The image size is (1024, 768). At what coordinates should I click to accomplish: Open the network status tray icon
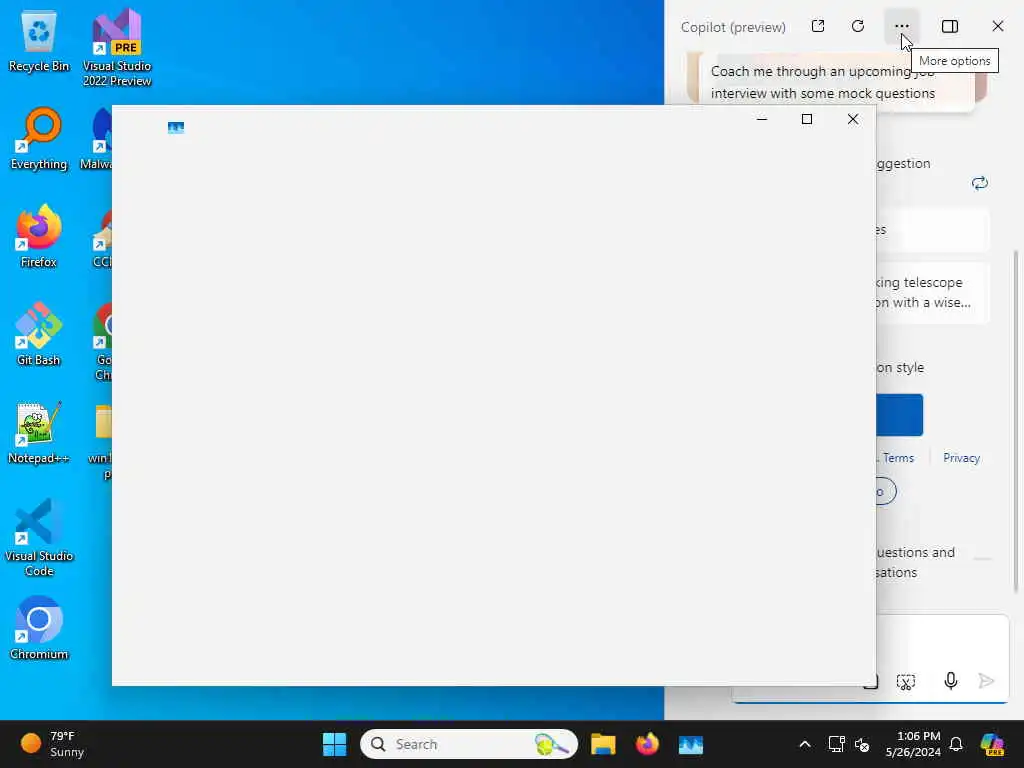(836, 744)
